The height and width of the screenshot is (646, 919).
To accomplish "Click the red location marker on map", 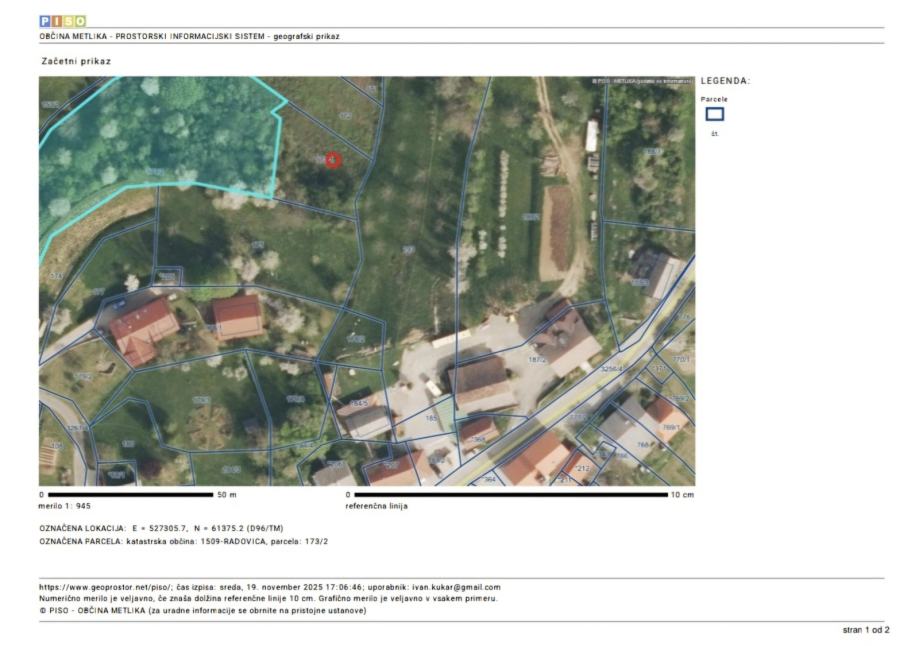I will click(x=333, y=160).
